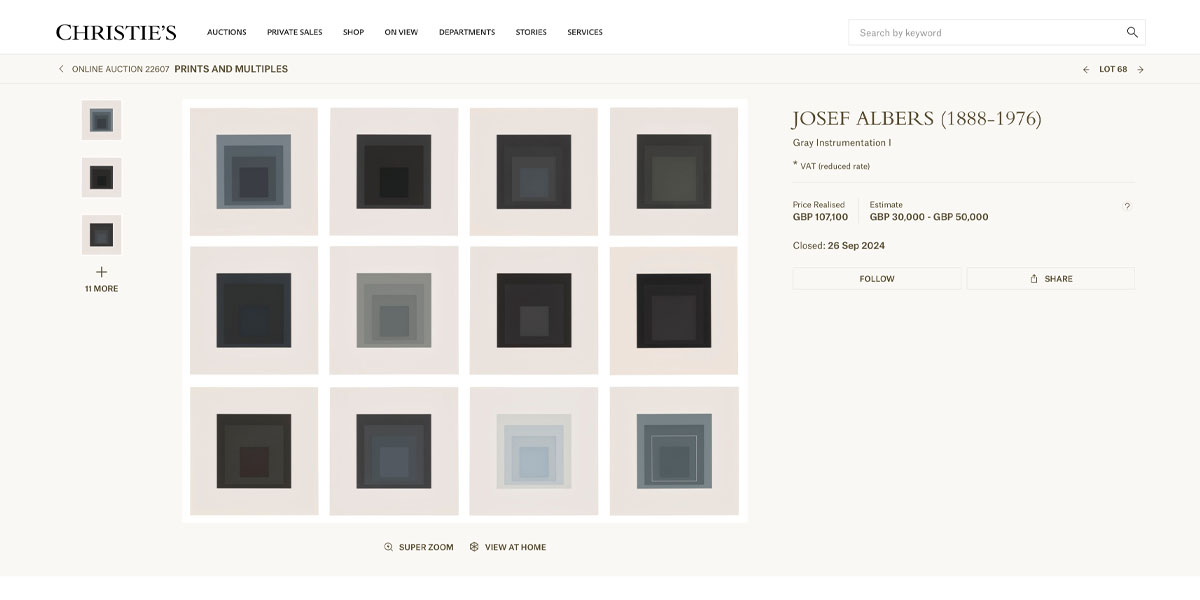The image size is (1200, 600).
Task: Open the estimate help question mark
Action: click(1127, 206)
